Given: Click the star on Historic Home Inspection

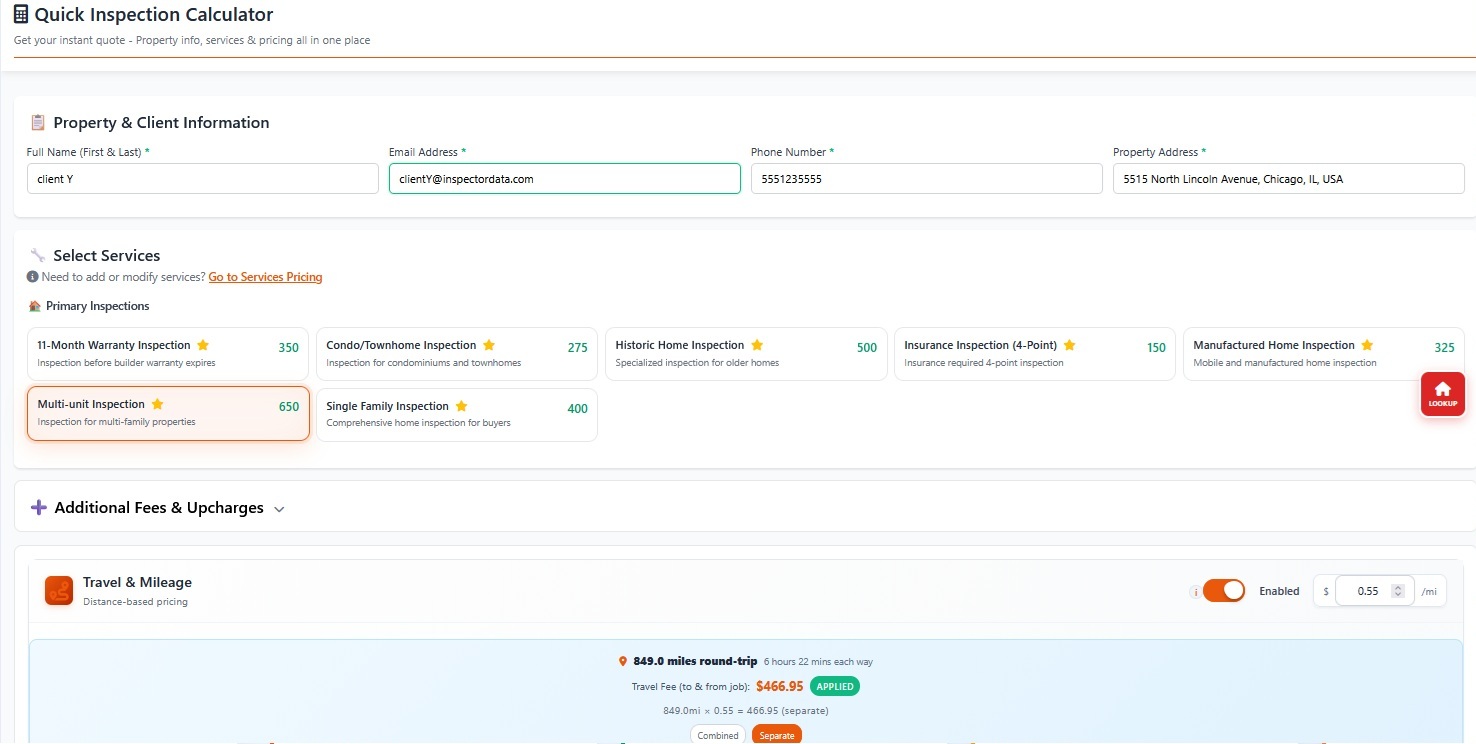Looking at the screenshot, I should (x=757, y=345).
